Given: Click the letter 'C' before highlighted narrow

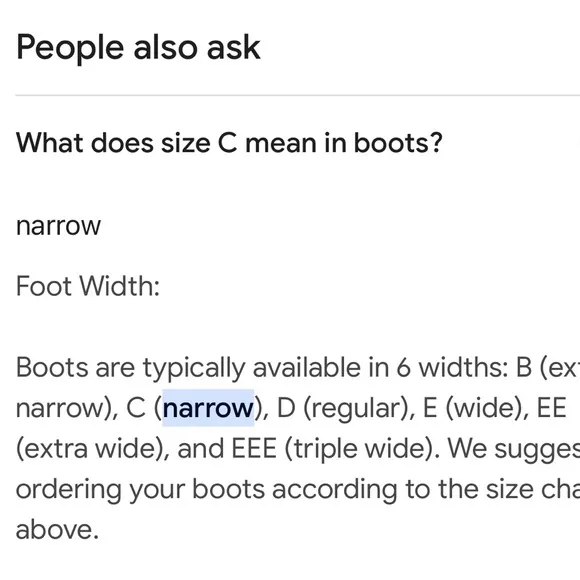Looking at the screenshot, I should tap(136, 408).
